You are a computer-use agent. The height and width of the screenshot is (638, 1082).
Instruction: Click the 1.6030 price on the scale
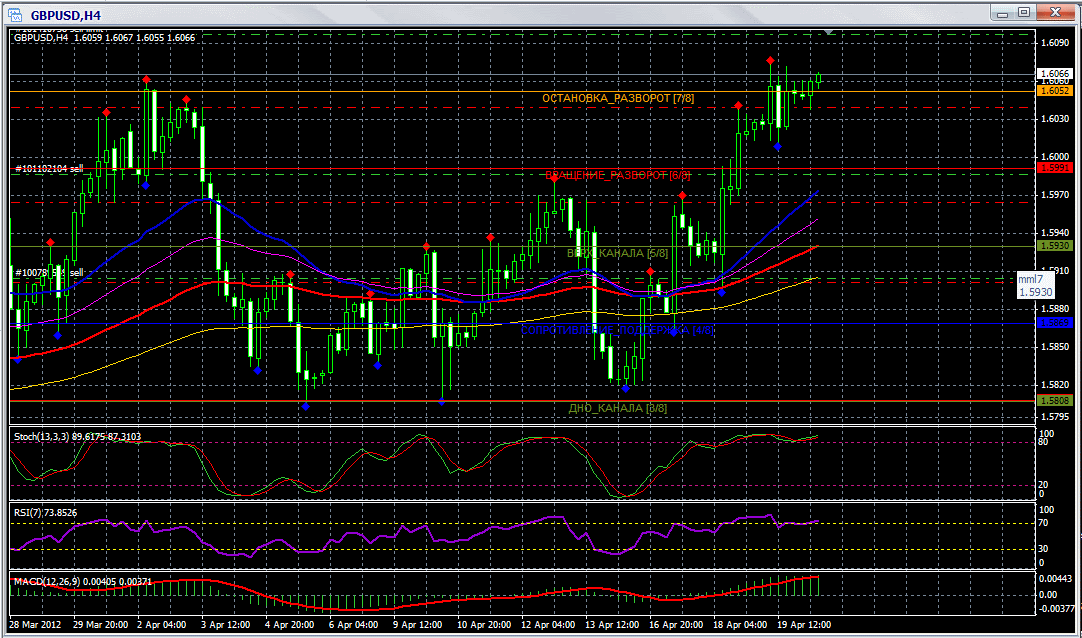(x=1054, y=119)
